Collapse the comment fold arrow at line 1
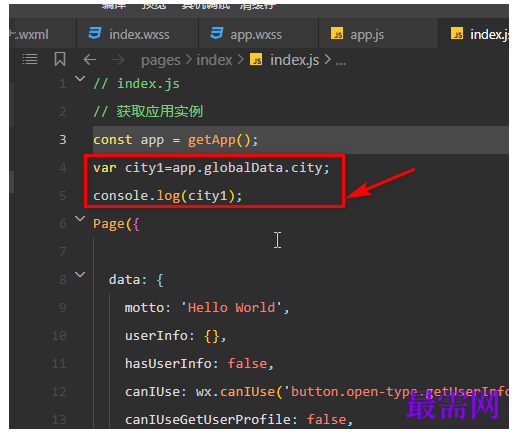 [80, 79]
